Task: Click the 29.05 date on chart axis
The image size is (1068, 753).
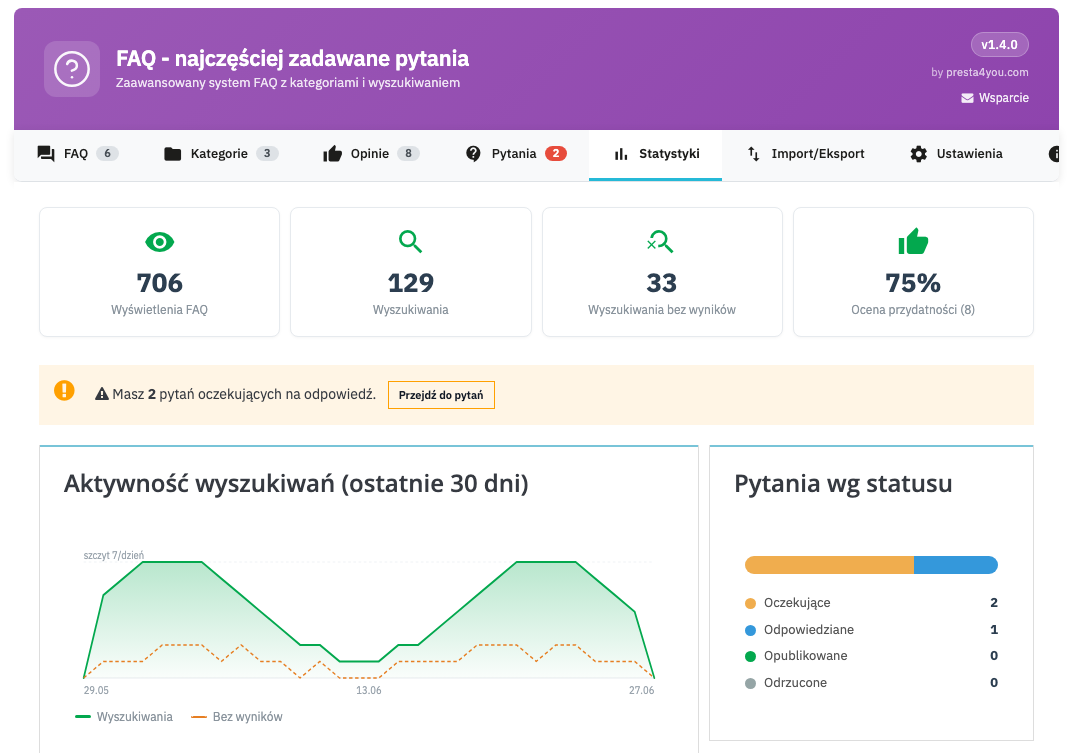Action: [96, 690]
